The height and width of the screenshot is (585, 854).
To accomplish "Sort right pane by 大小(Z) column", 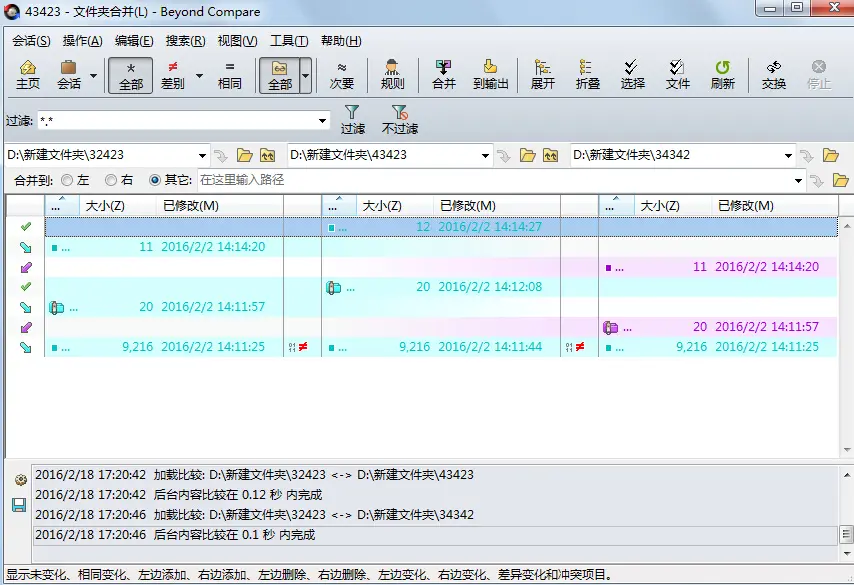I will point(673,206).
